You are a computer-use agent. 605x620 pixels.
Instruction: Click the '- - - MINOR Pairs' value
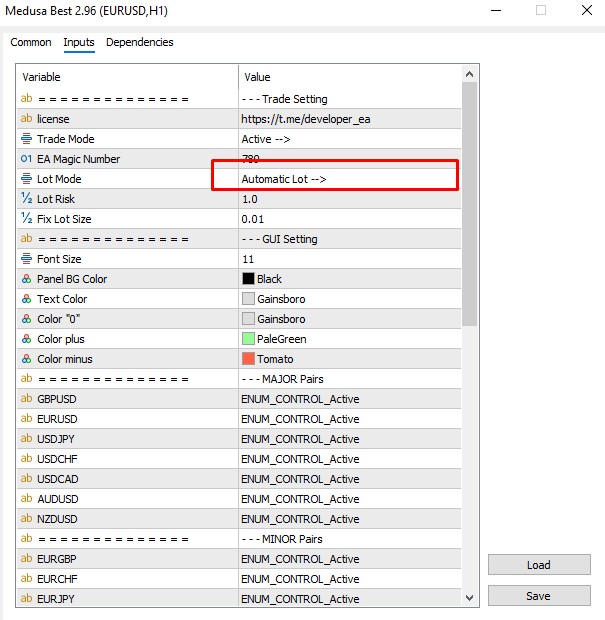coord(350,539)
